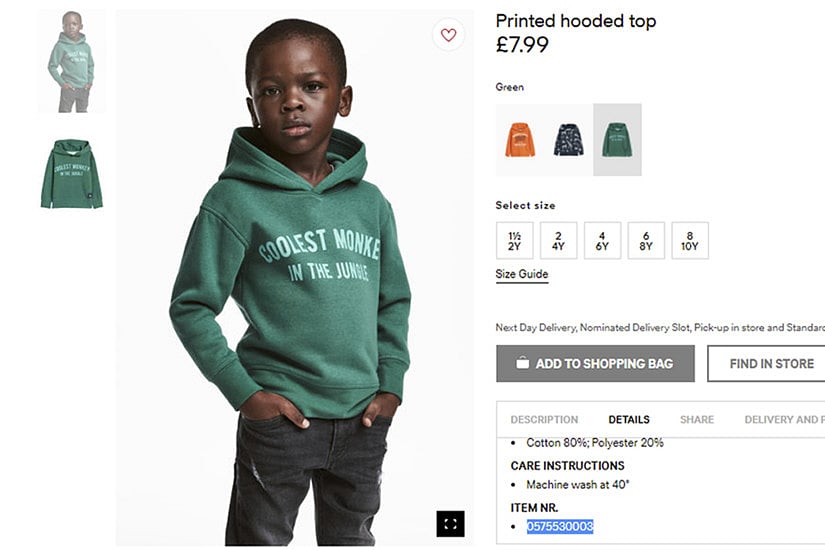The height and width of the screenshot is (550, 825).
Task: Select the green hoodie color swatch
Action: click(x=617, y=140)
